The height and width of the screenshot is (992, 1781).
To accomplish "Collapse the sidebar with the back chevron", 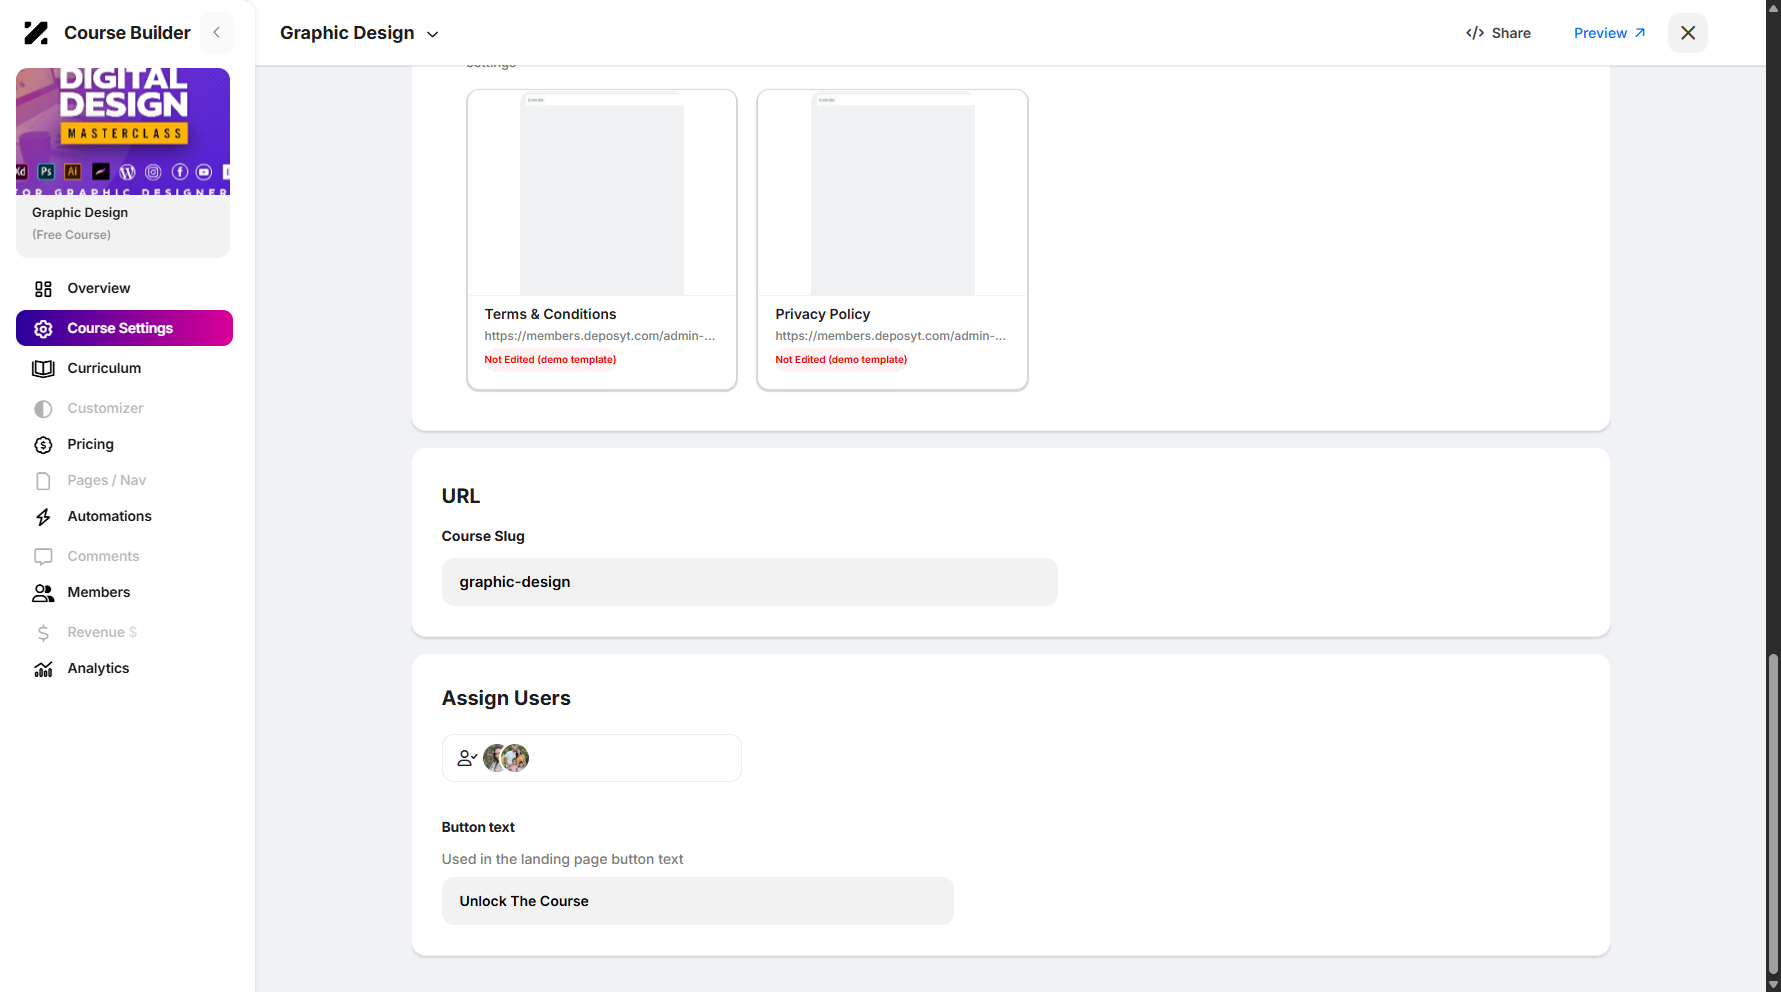I will point(217,33).
